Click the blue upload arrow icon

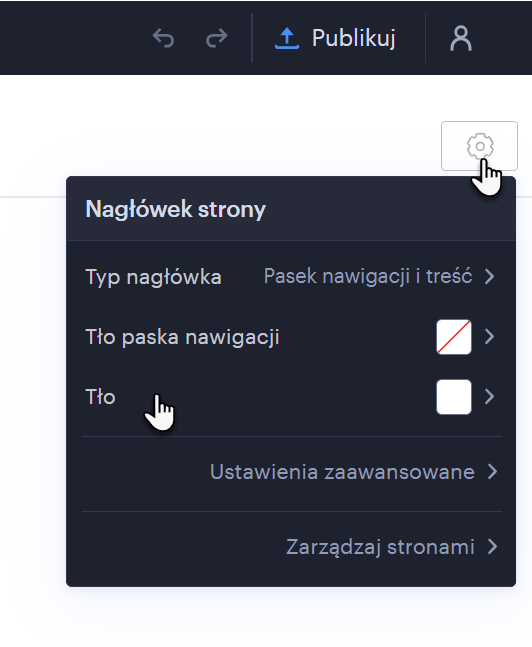tap(287, 38)
